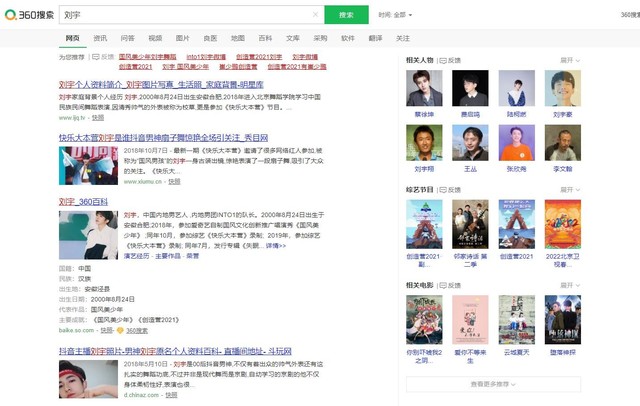Open the 时间: 全部 filter dropdown
640x406 pixels.
[394, 15]
